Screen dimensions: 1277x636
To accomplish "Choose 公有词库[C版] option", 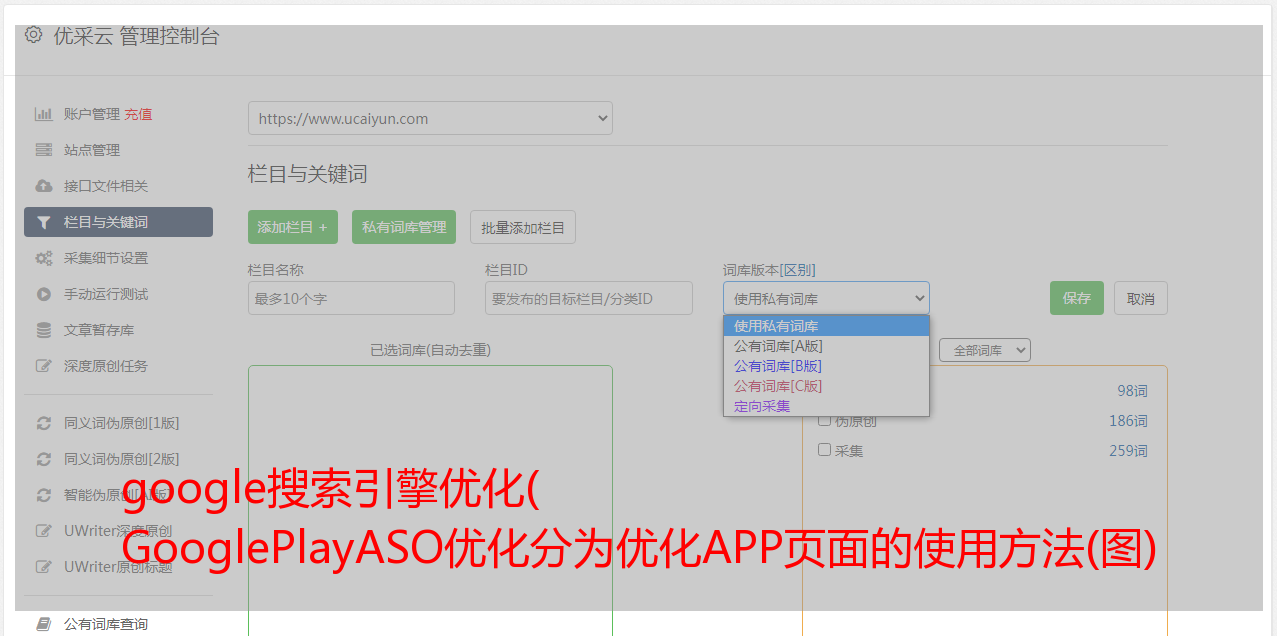I will [826, 386].
